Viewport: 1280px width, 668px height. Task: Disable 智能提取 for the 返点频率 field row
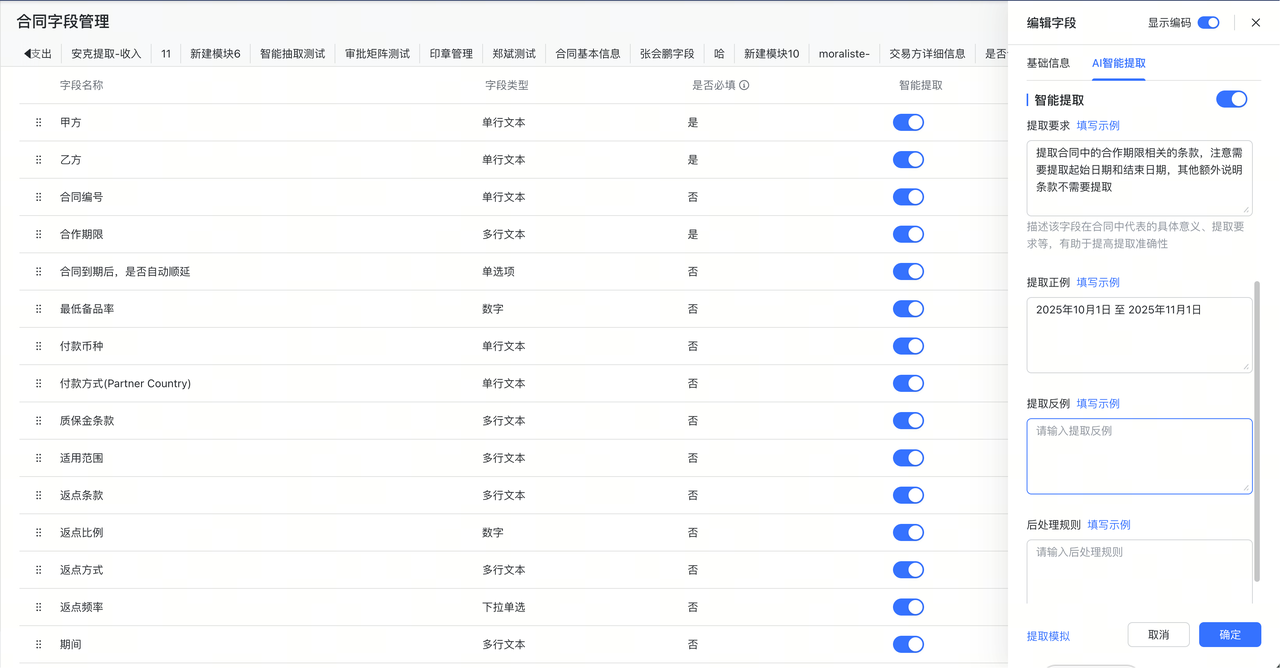(908, 607)
